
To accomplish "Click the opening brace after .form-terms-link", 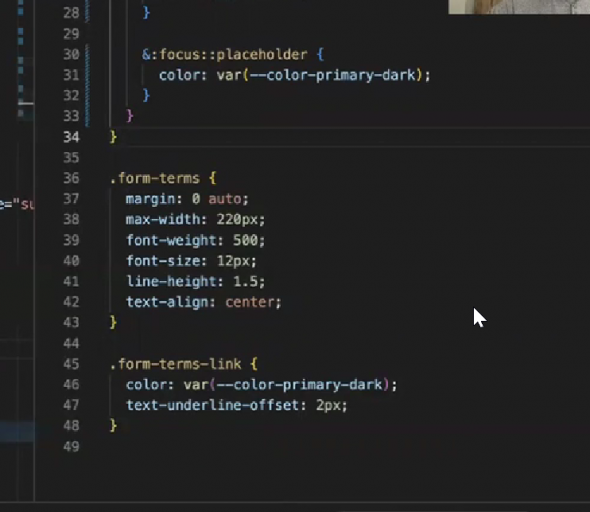I will (x=254, y=364).
